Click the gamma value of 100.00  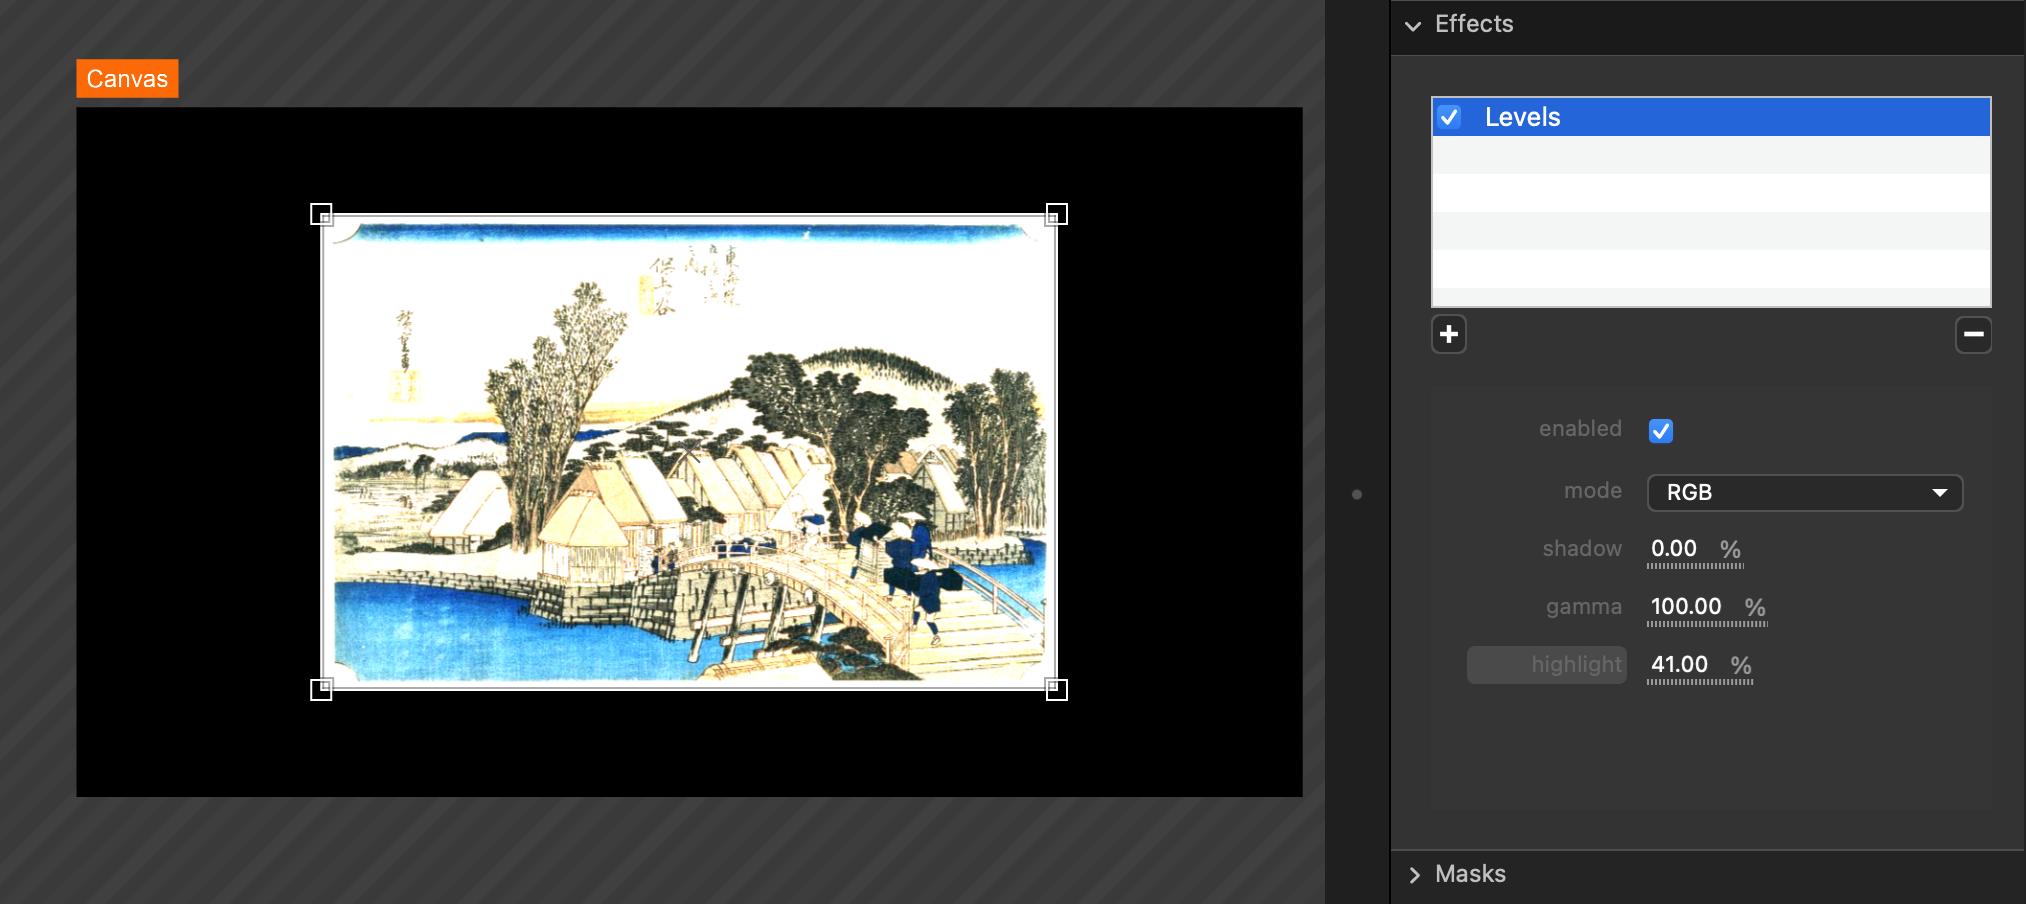pos(1686,607)
